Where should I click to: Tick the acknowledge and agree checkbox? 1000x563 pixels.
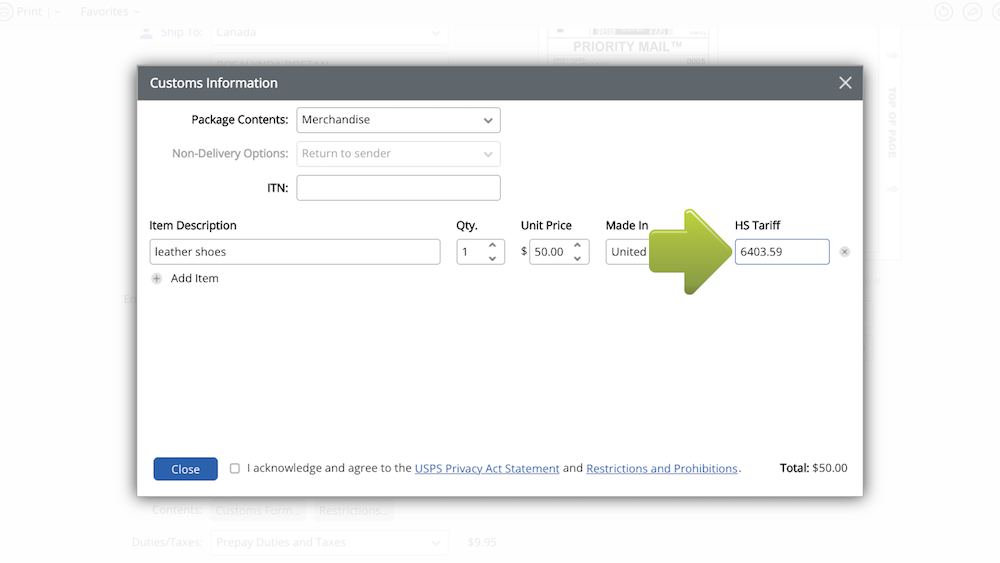pos(235,468)
